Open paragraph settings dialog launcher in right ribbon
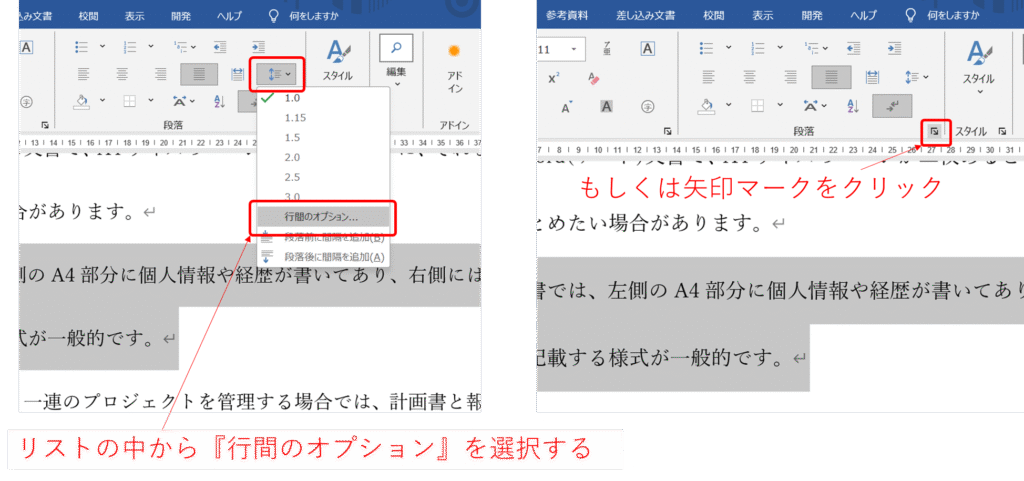 [935, 131]
